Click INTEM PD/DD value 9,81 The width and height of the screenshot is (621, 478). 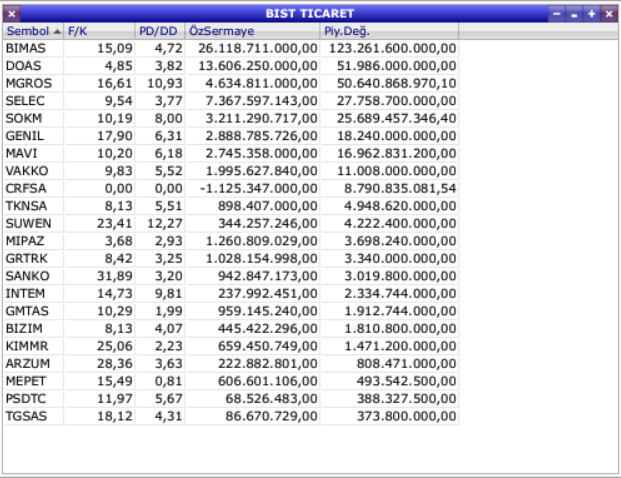tap(169, 293)
